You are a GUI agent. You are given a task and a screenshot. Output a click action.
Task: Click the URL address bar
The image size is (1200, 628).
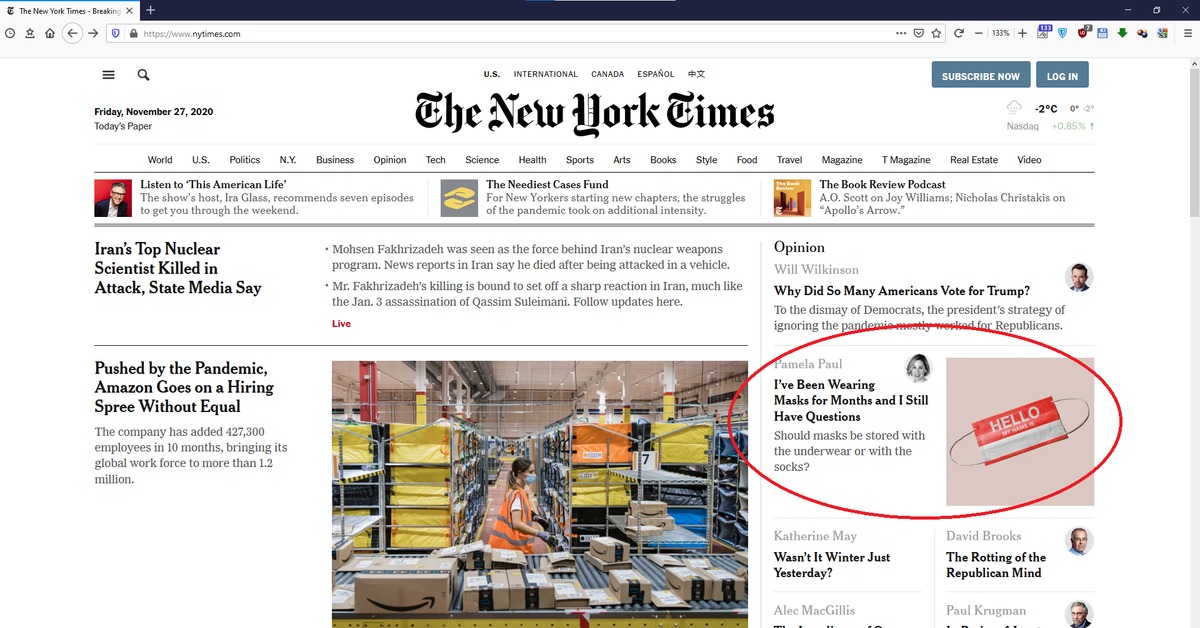coord(500,33)
